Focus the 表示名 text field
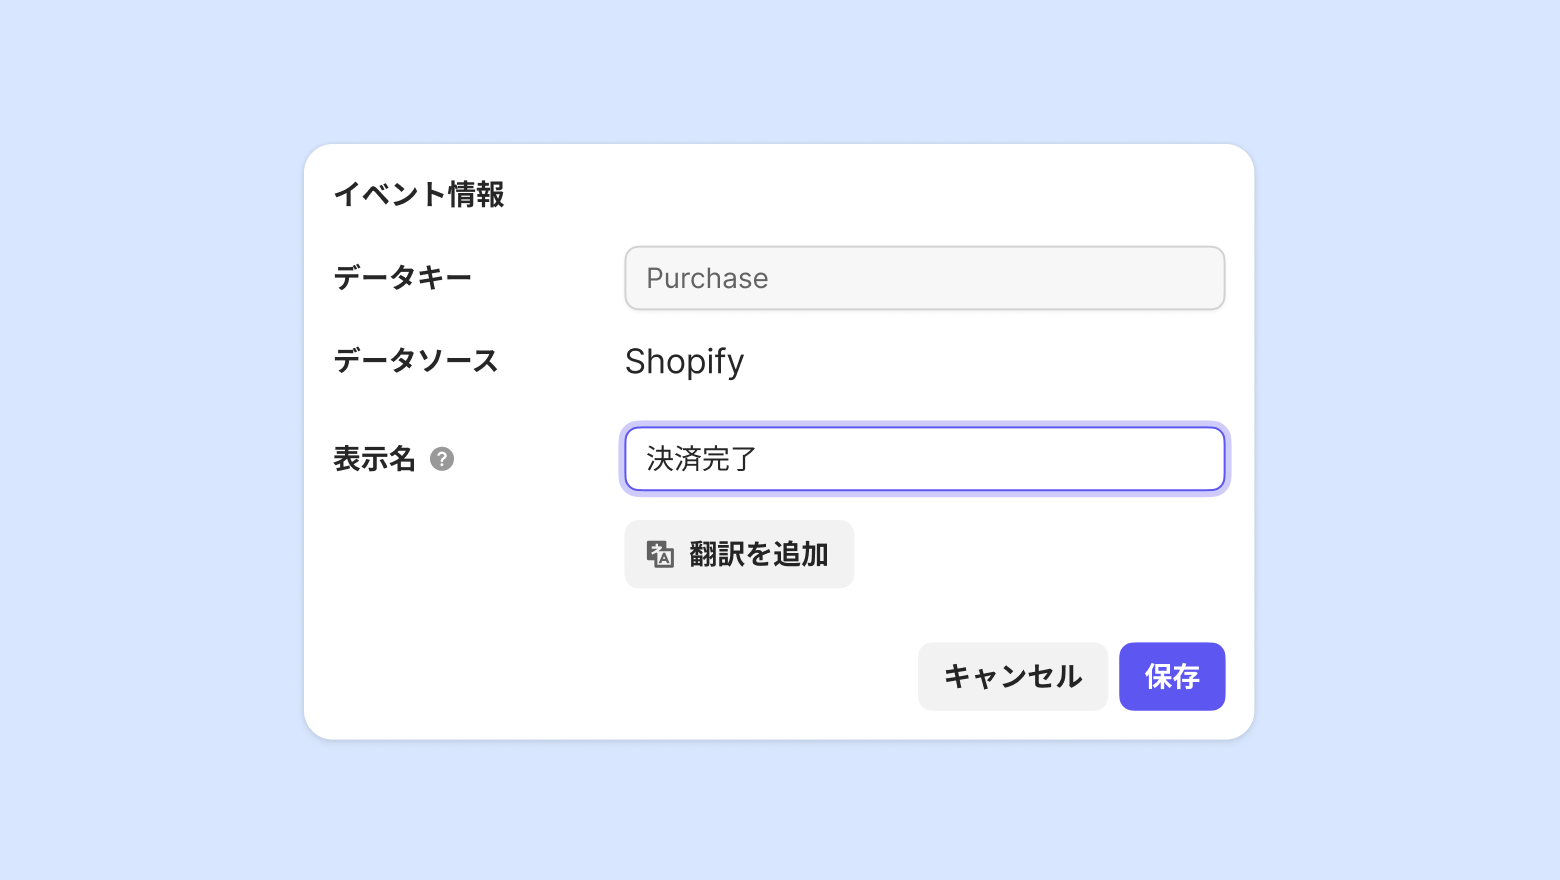The width and height of the screenshot is (1560, 880). 924,459
